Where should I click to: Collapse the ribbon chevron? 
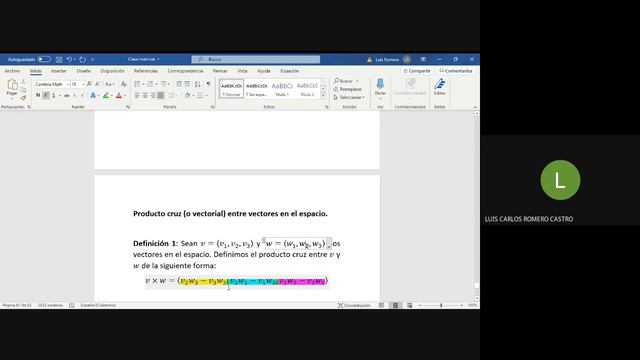point(475,107)
